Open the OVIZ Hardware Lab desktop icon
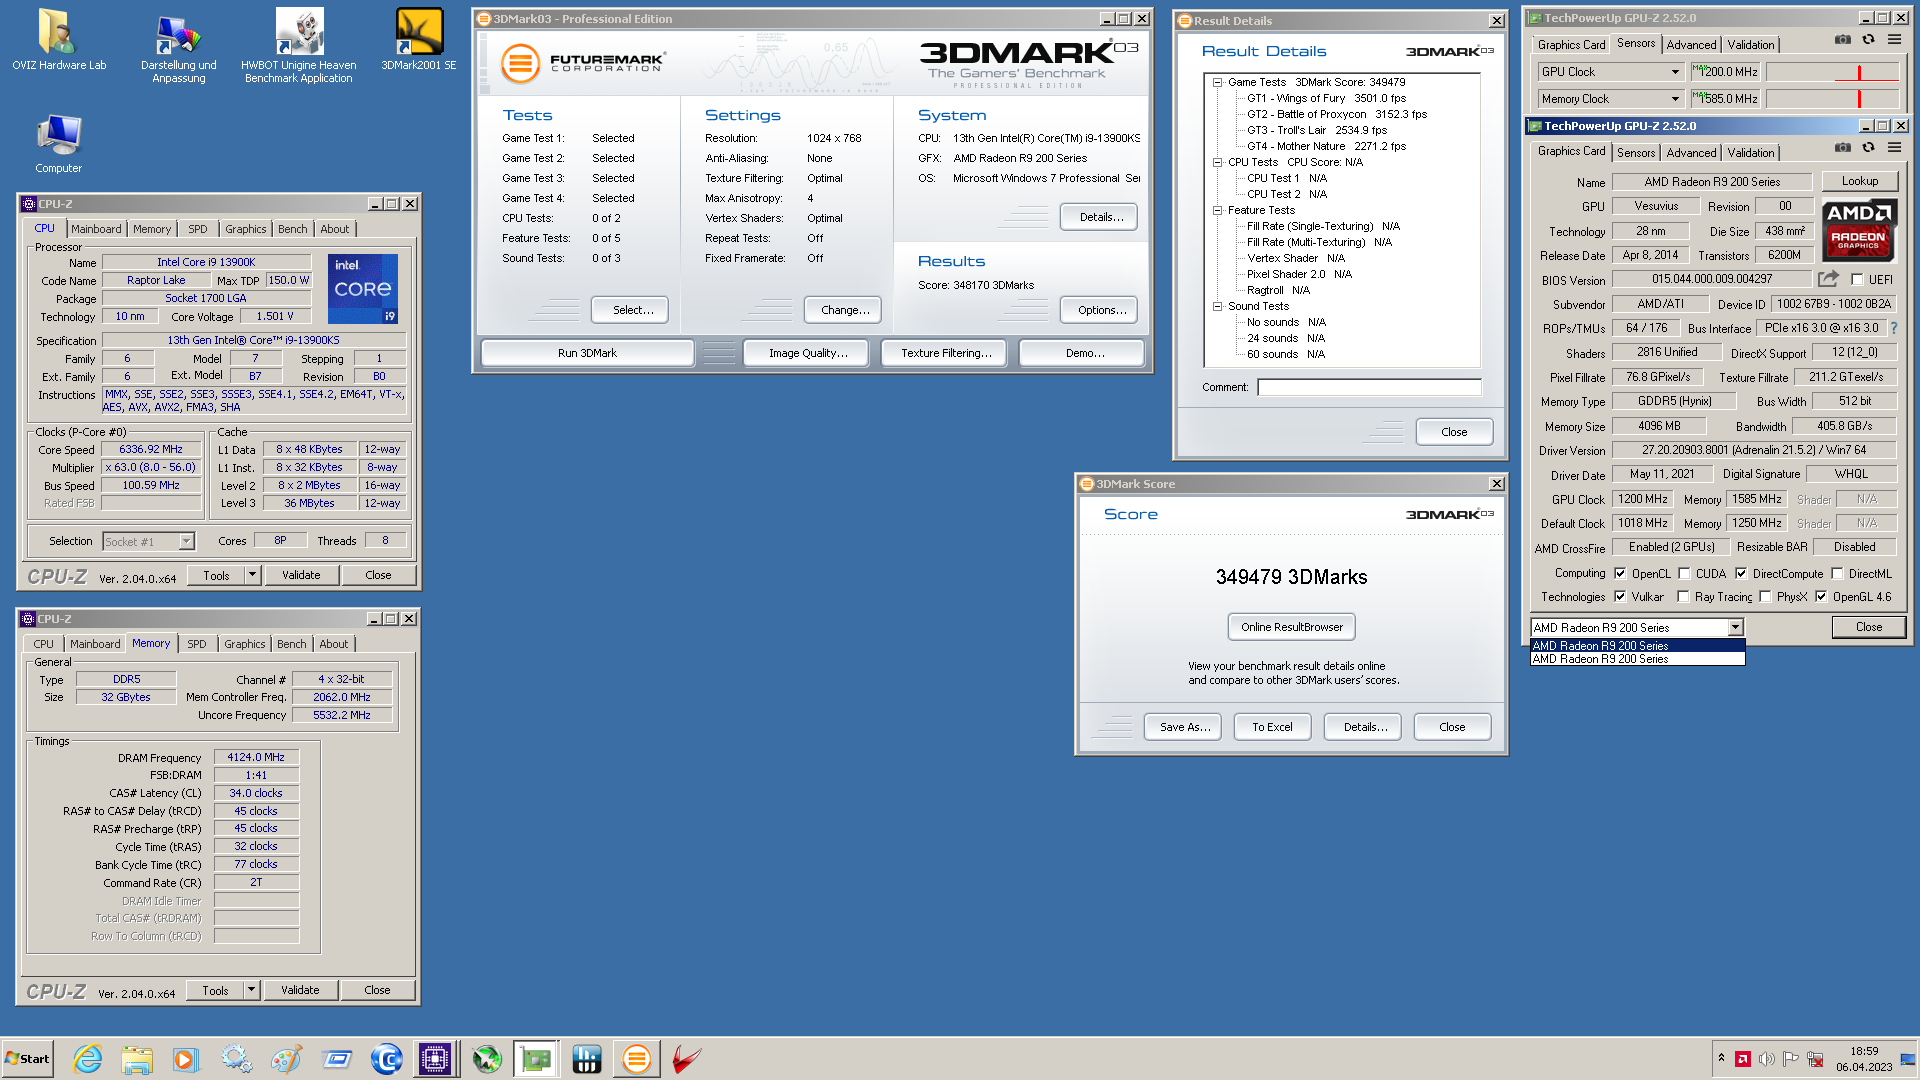The height and width of the screenshot is (1080, 1920). tap(58, 40)
